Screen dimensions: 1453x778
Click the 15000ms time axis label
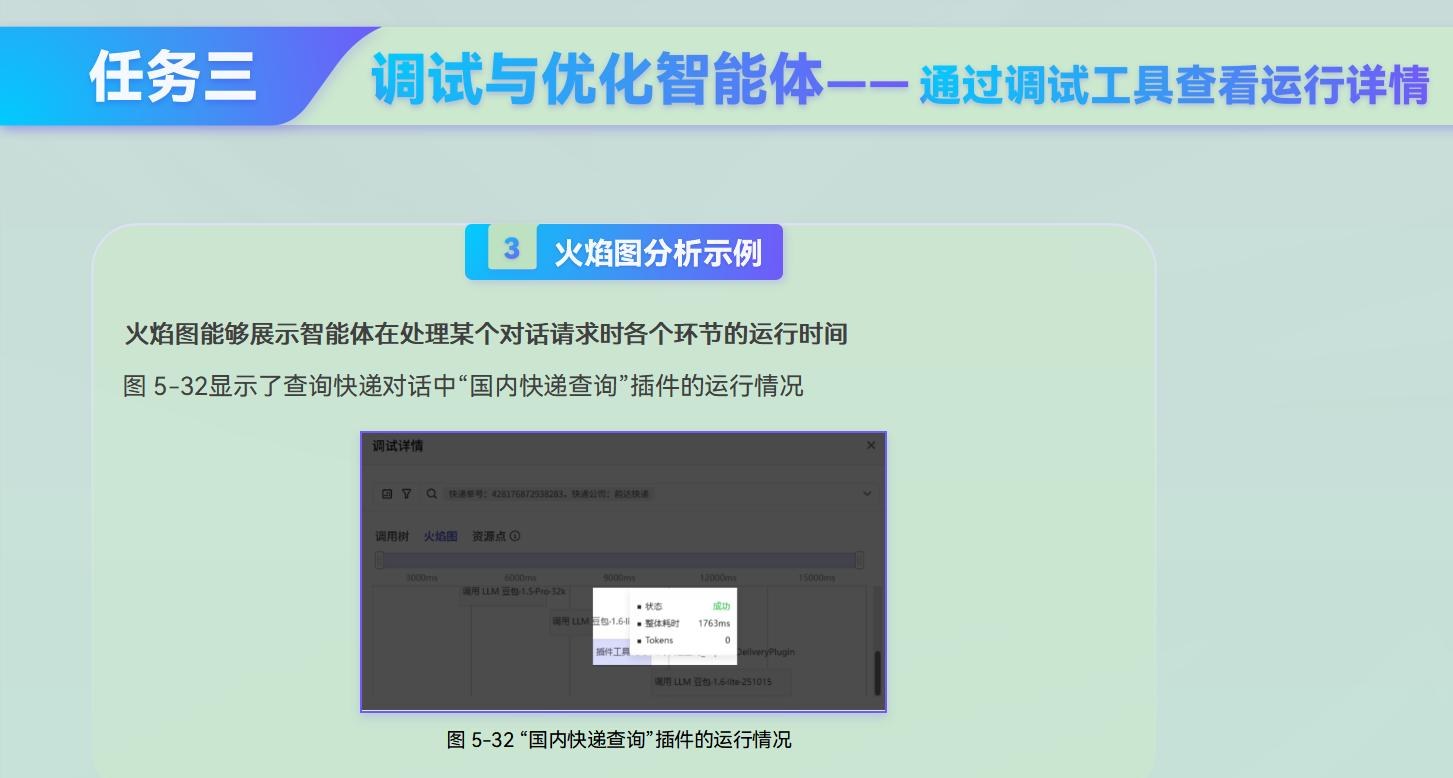click(817, 578)
